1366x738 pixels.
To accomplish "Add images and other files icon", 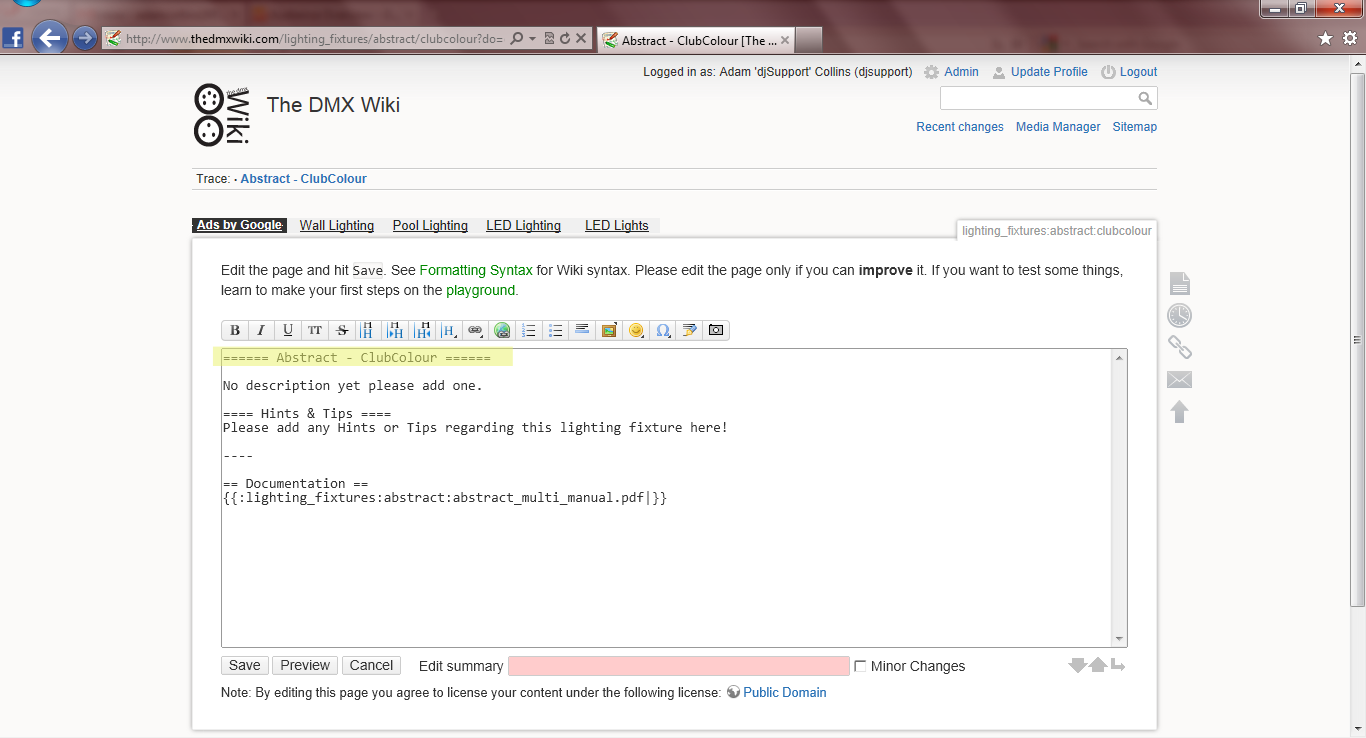I will (609, 330).
